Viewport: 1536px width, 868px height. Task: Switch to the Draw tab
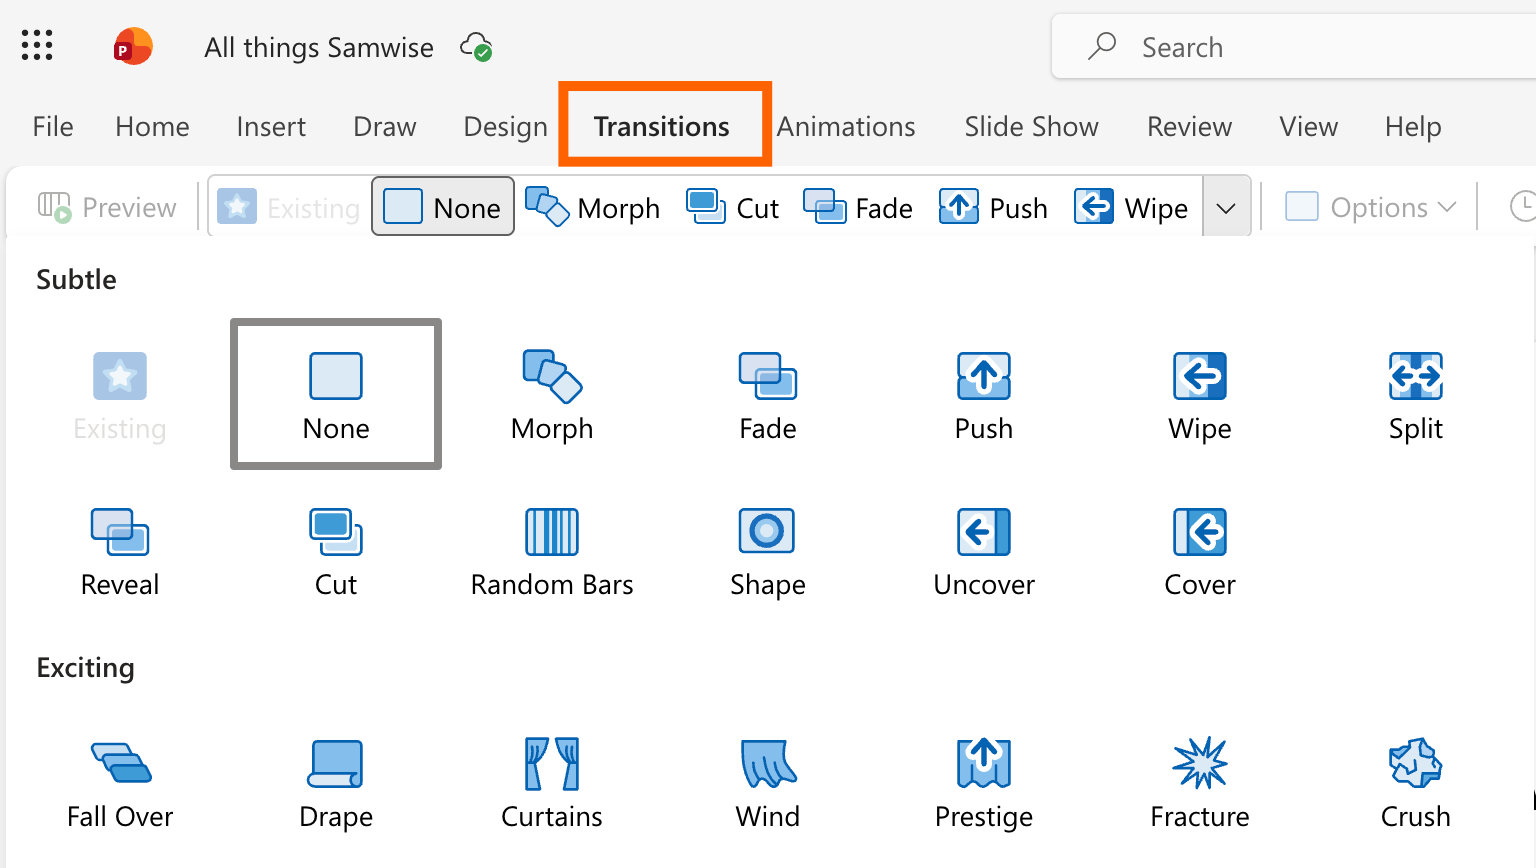385,127
